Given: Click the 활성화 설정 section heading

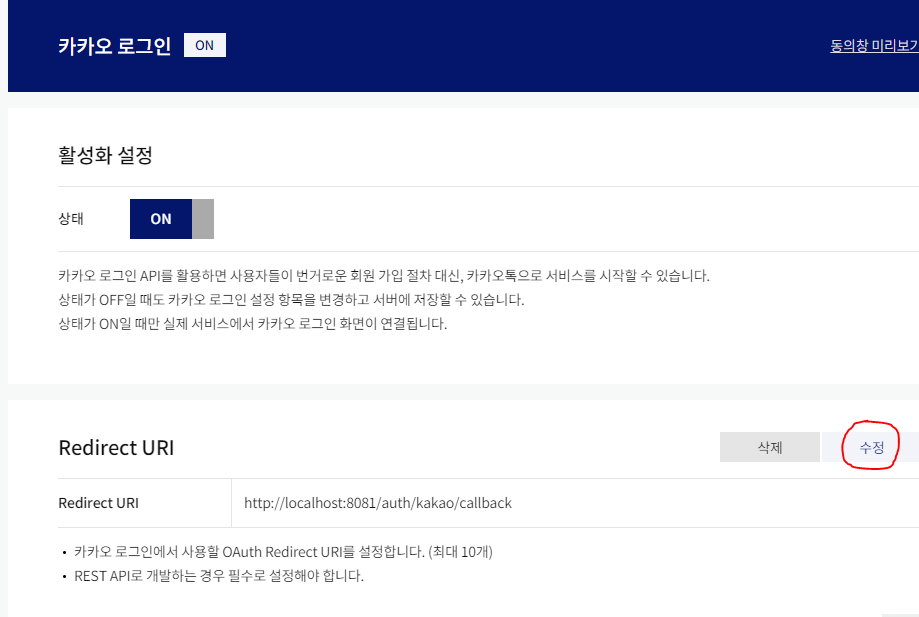Looking at the screenshot, I should pos(105,155).
